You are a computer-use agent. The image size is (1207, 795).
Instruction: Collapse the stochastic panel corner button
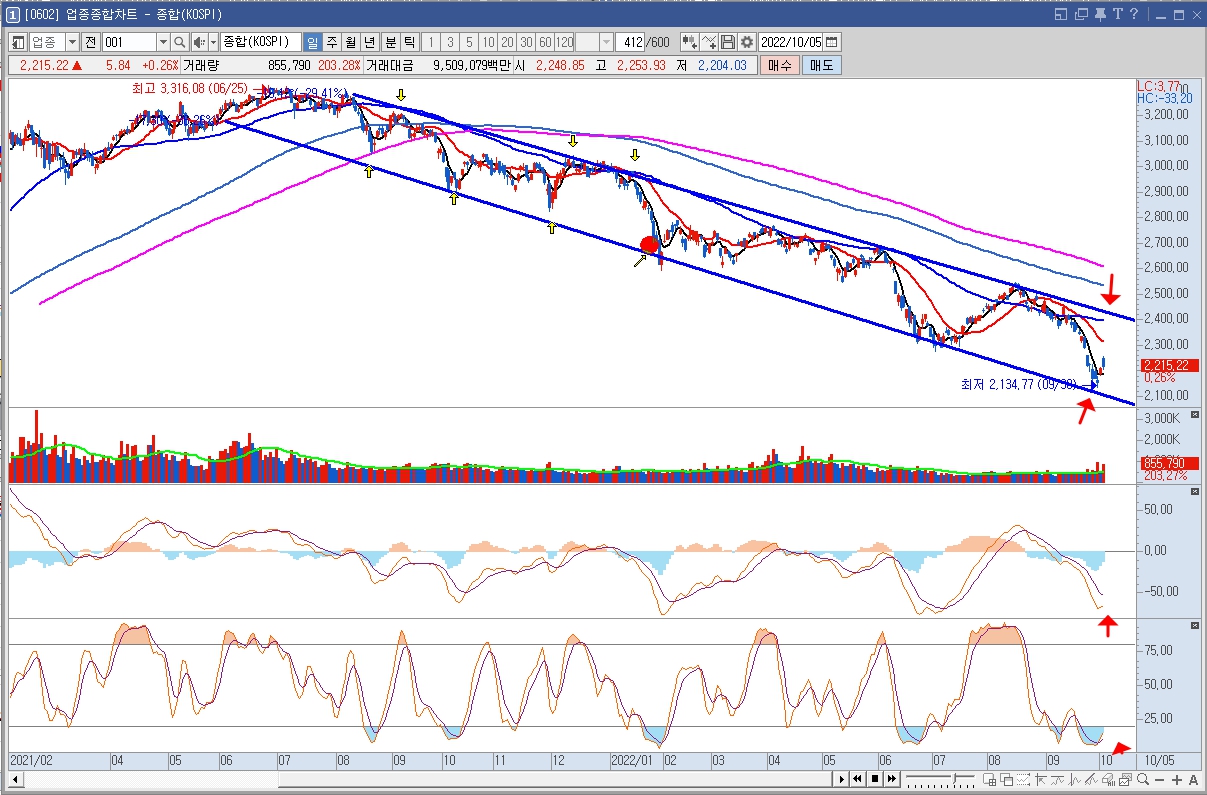click(x=1195, y=625)
